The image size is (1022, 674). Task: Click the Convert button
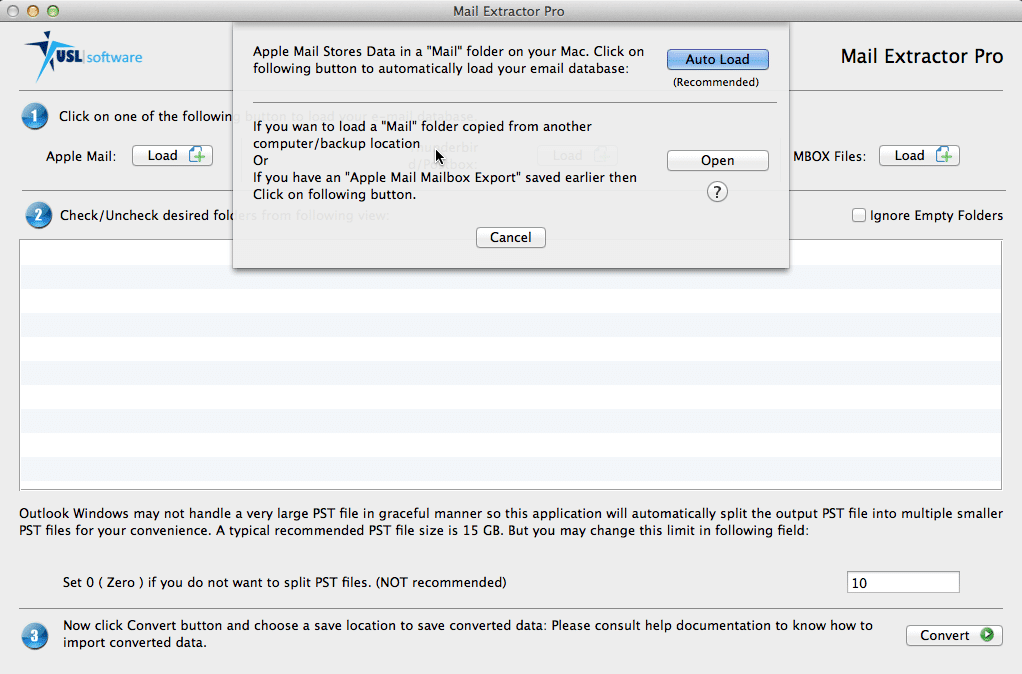pos(953,635)
